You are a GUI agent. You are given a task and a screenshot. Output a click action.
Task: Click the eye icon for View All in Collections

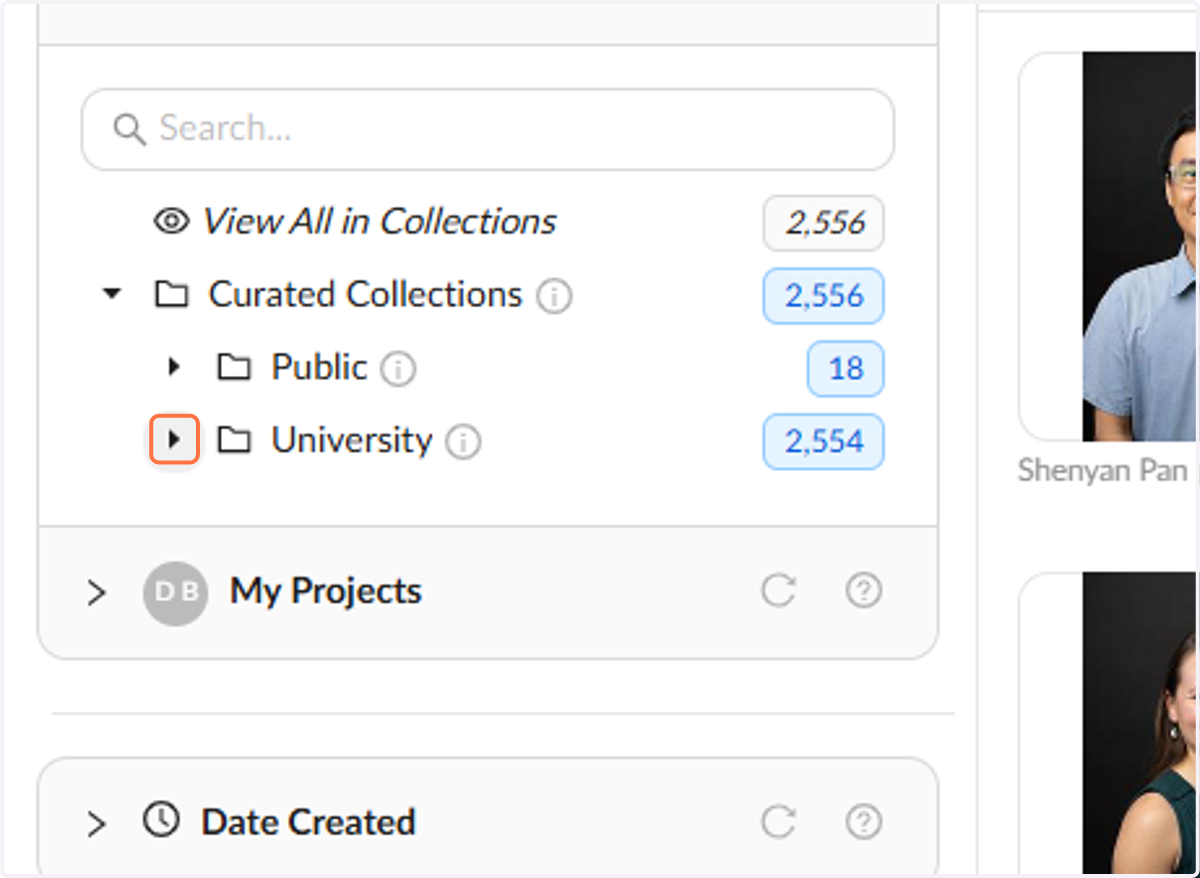tap(171, 221)
